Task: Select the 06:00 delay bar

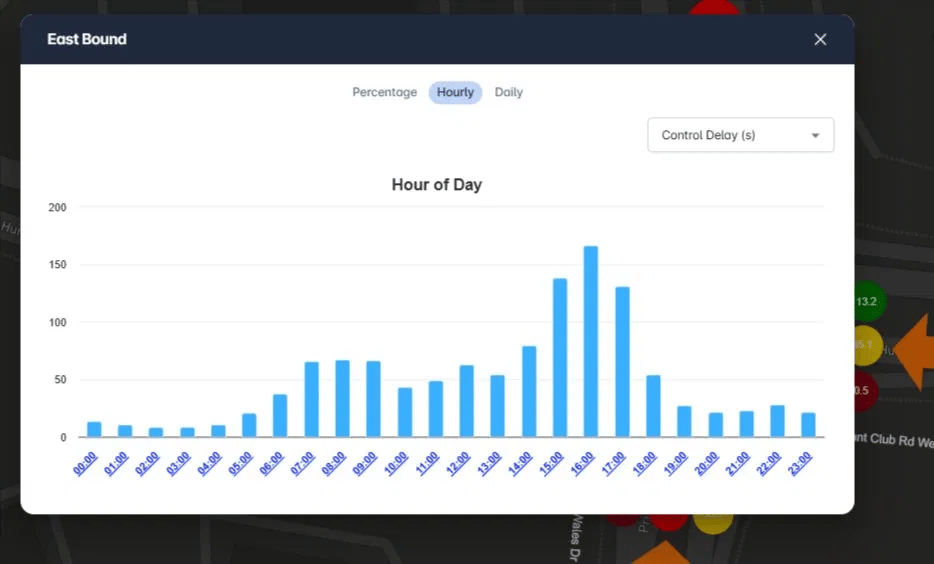Action: coord(280,416)
